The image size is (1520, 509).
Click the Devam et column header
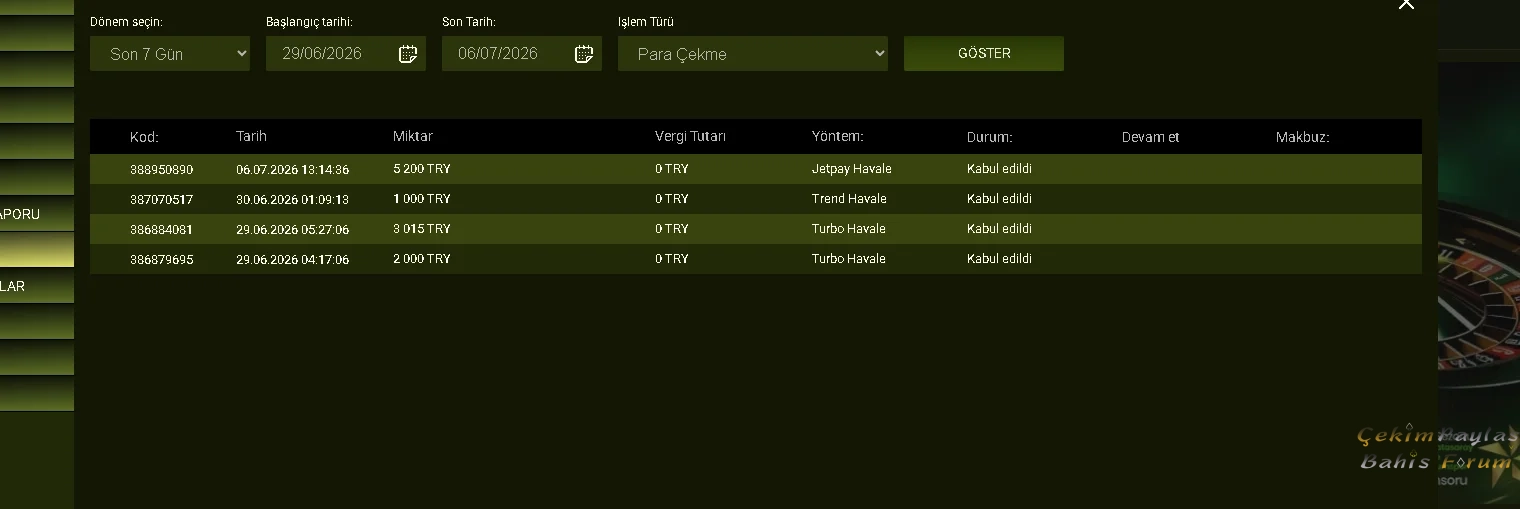coord(1151,137)
